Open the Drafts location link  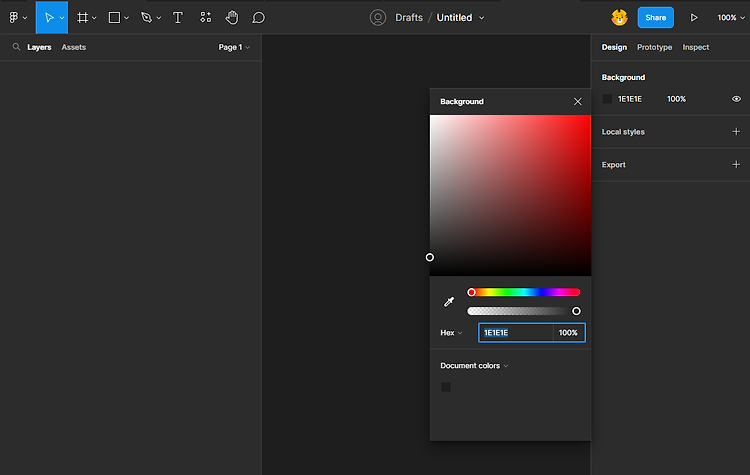coord(409,18)
